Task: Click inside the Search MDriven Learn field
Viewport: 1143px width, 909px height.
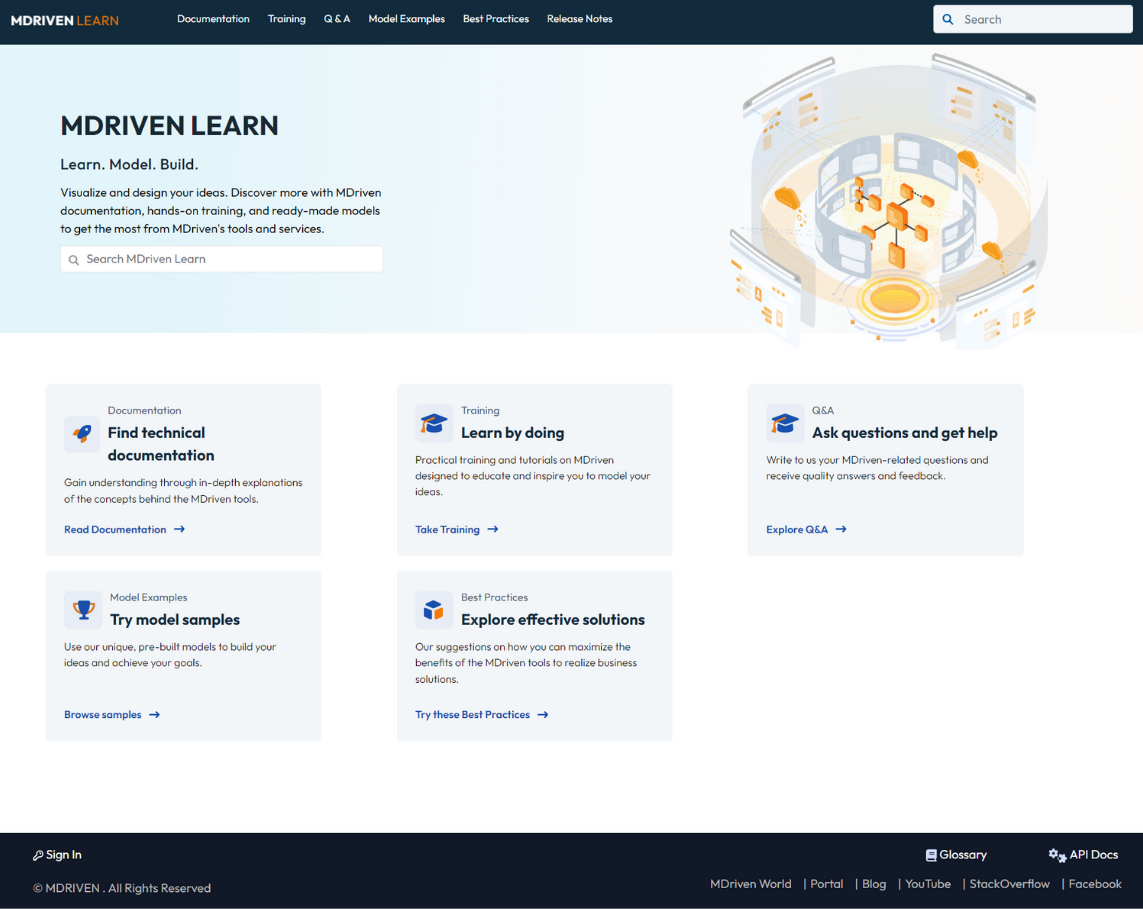Action: 221,258
